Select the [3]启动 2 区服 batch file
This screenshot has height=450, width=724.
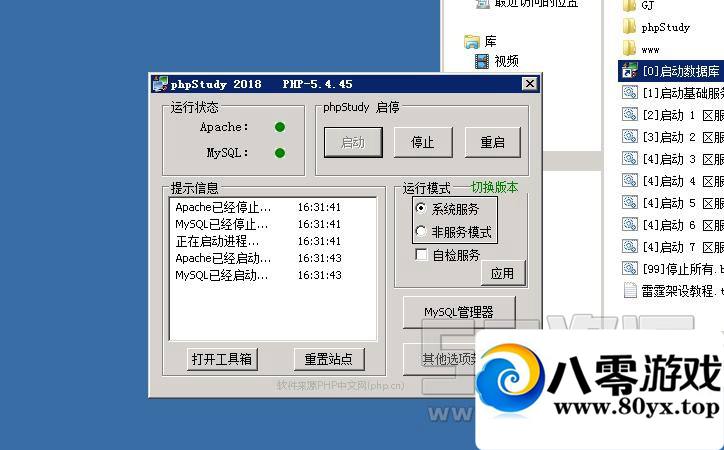672,137
